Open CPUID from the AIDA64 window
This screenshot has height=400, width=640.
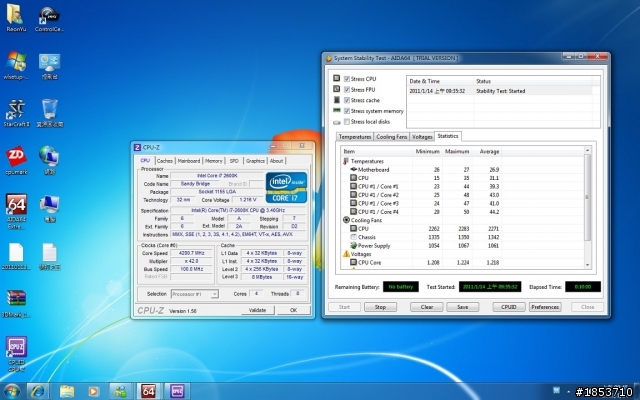point(509,307)
